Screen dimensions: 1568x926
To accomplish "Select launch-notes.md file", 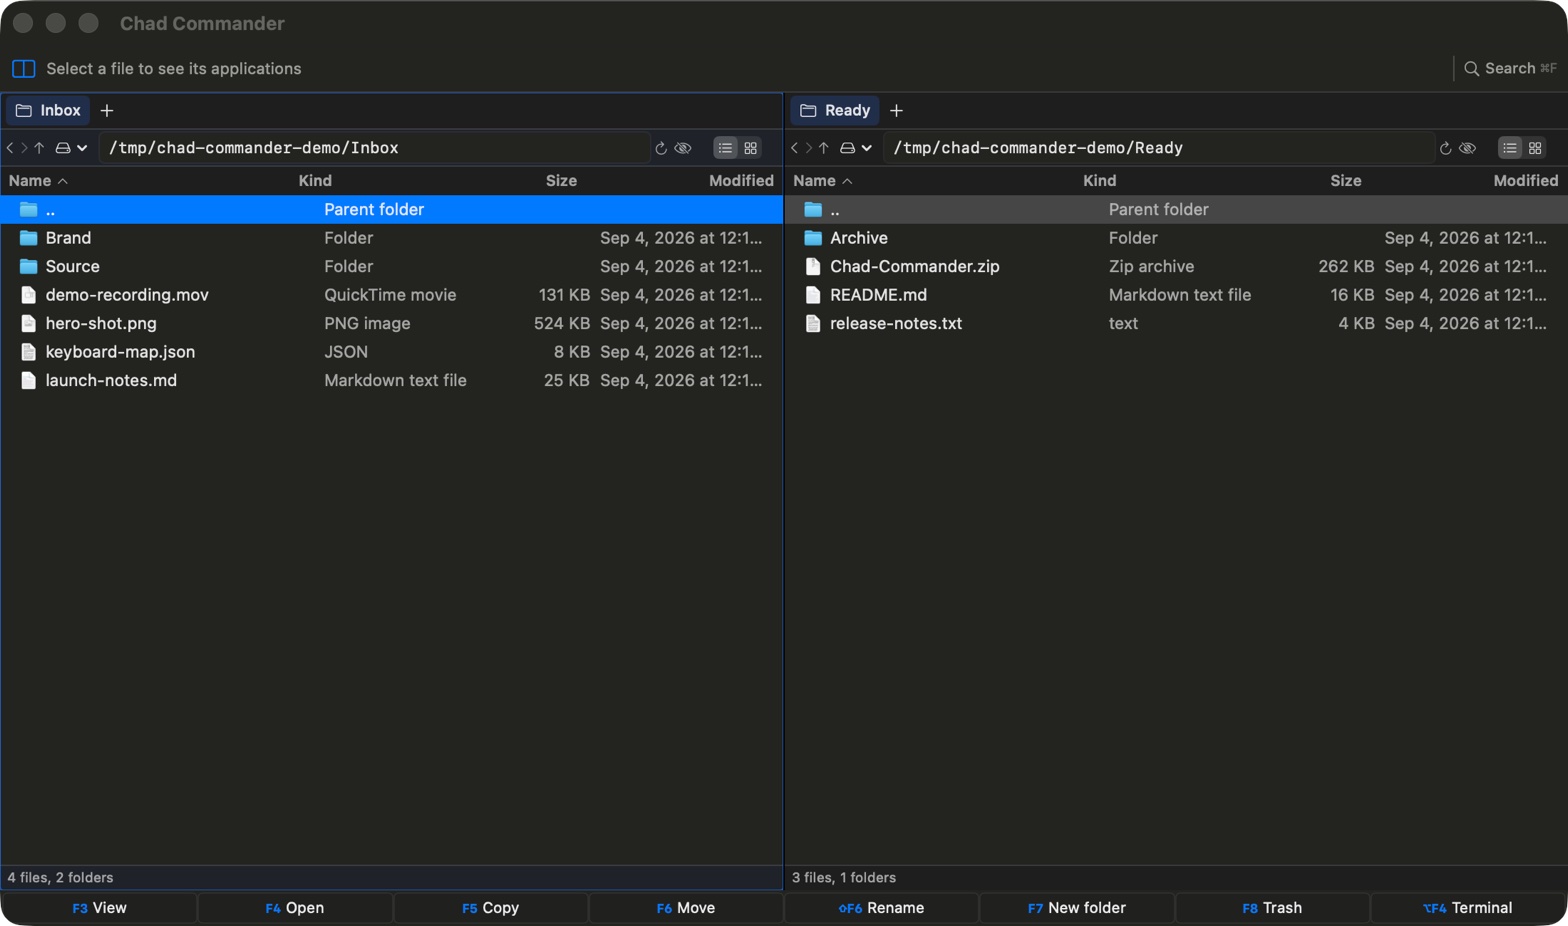I will (x=391, y=380).
